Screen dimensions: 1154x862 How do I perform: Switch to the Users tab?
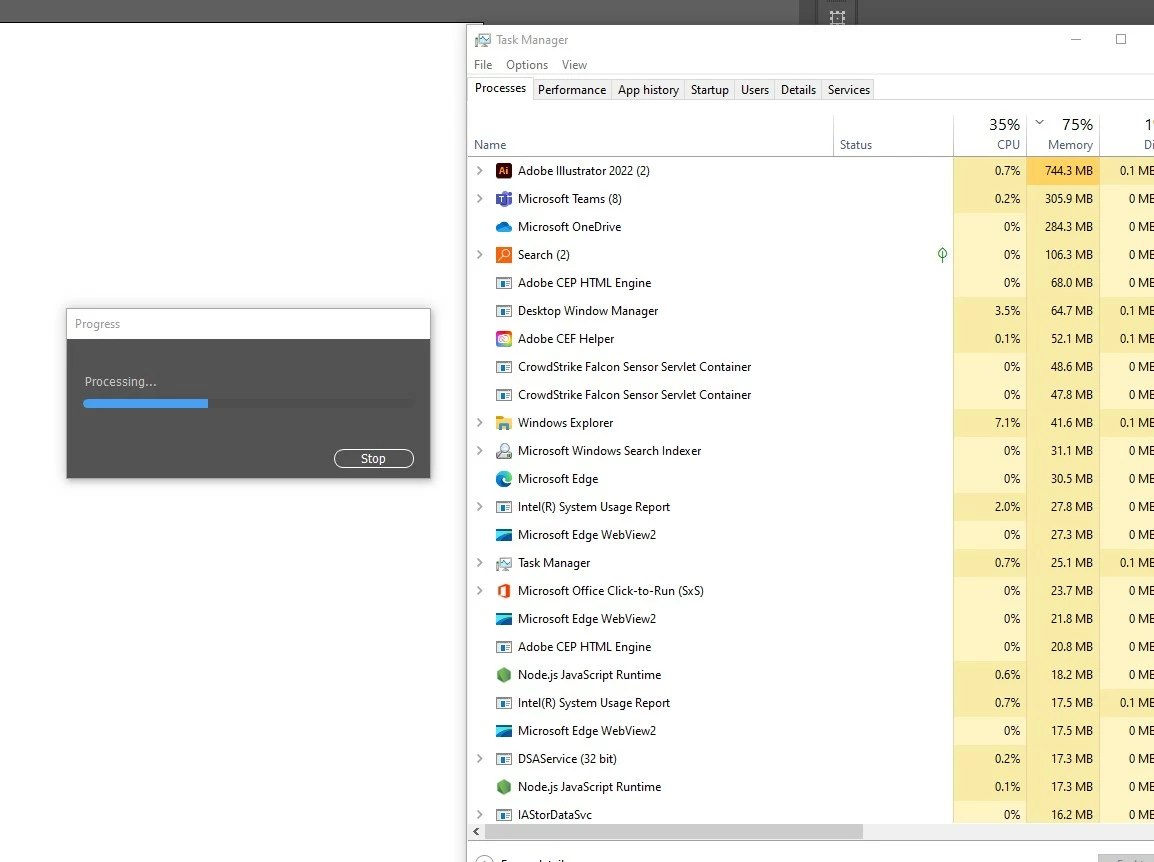pos(754,90)
